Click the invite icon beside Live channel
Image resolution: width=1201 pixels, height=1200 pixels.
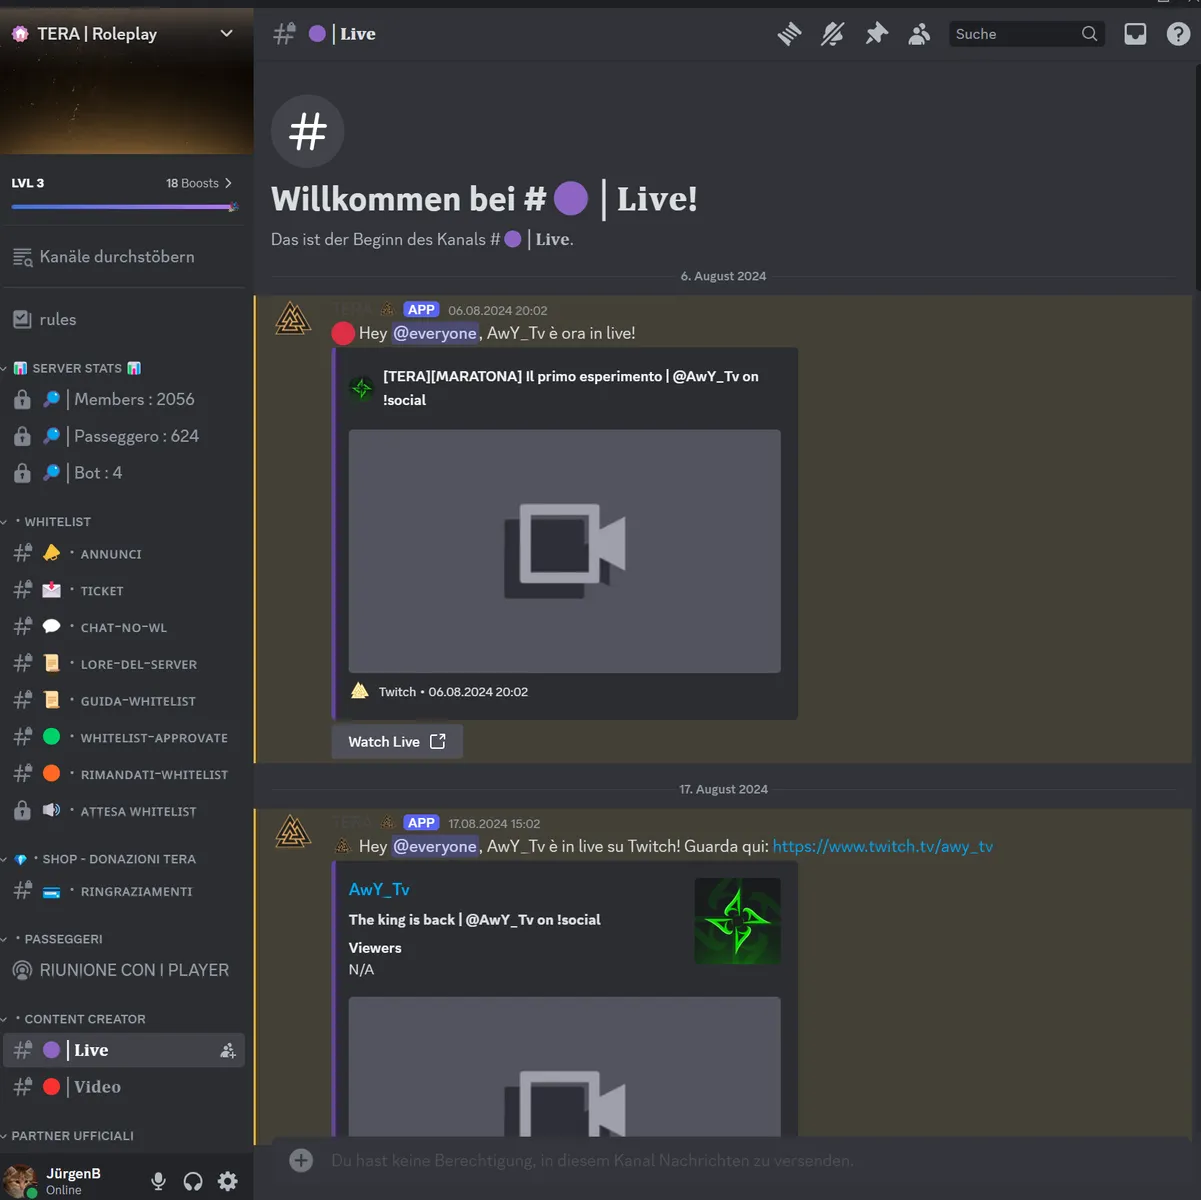click(228, 1050)
